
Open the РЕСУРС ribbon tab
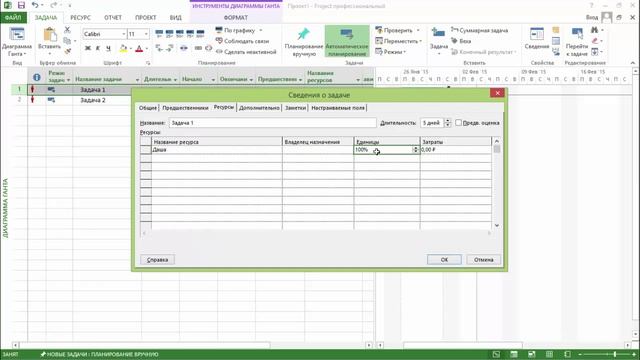coord(80,18)
